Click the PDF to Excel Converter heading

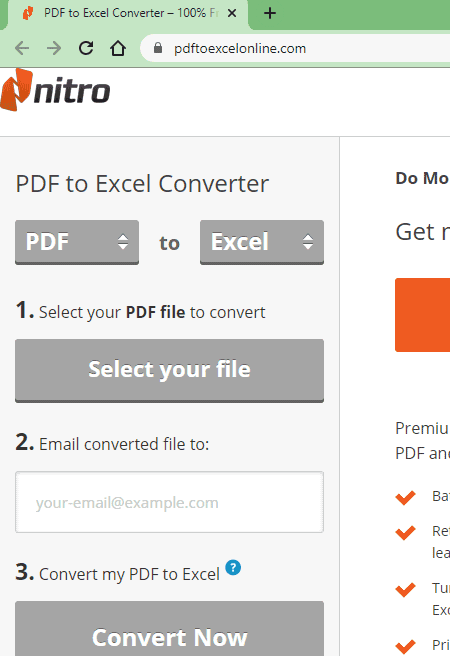coord(142,184)
